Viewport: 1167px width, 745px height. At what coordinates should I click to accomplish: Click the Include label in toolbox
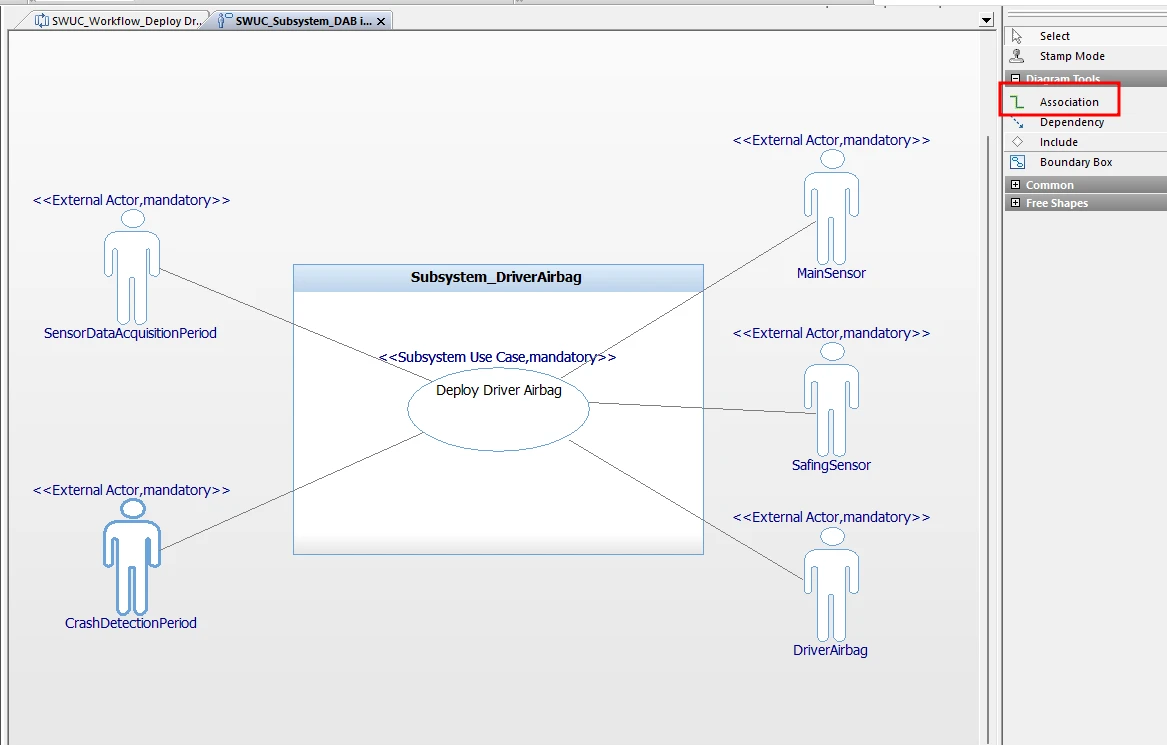point(1058,142)
